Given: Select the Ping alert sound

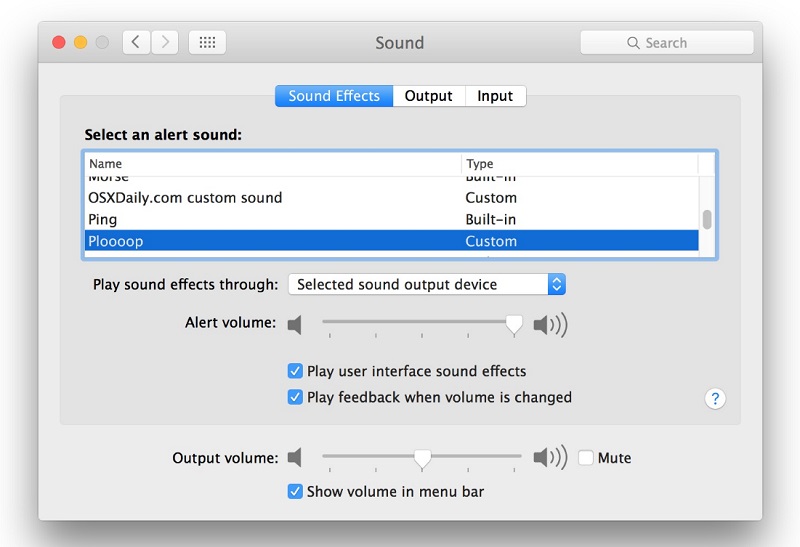Looking at the screenshot, I should 103,219.
